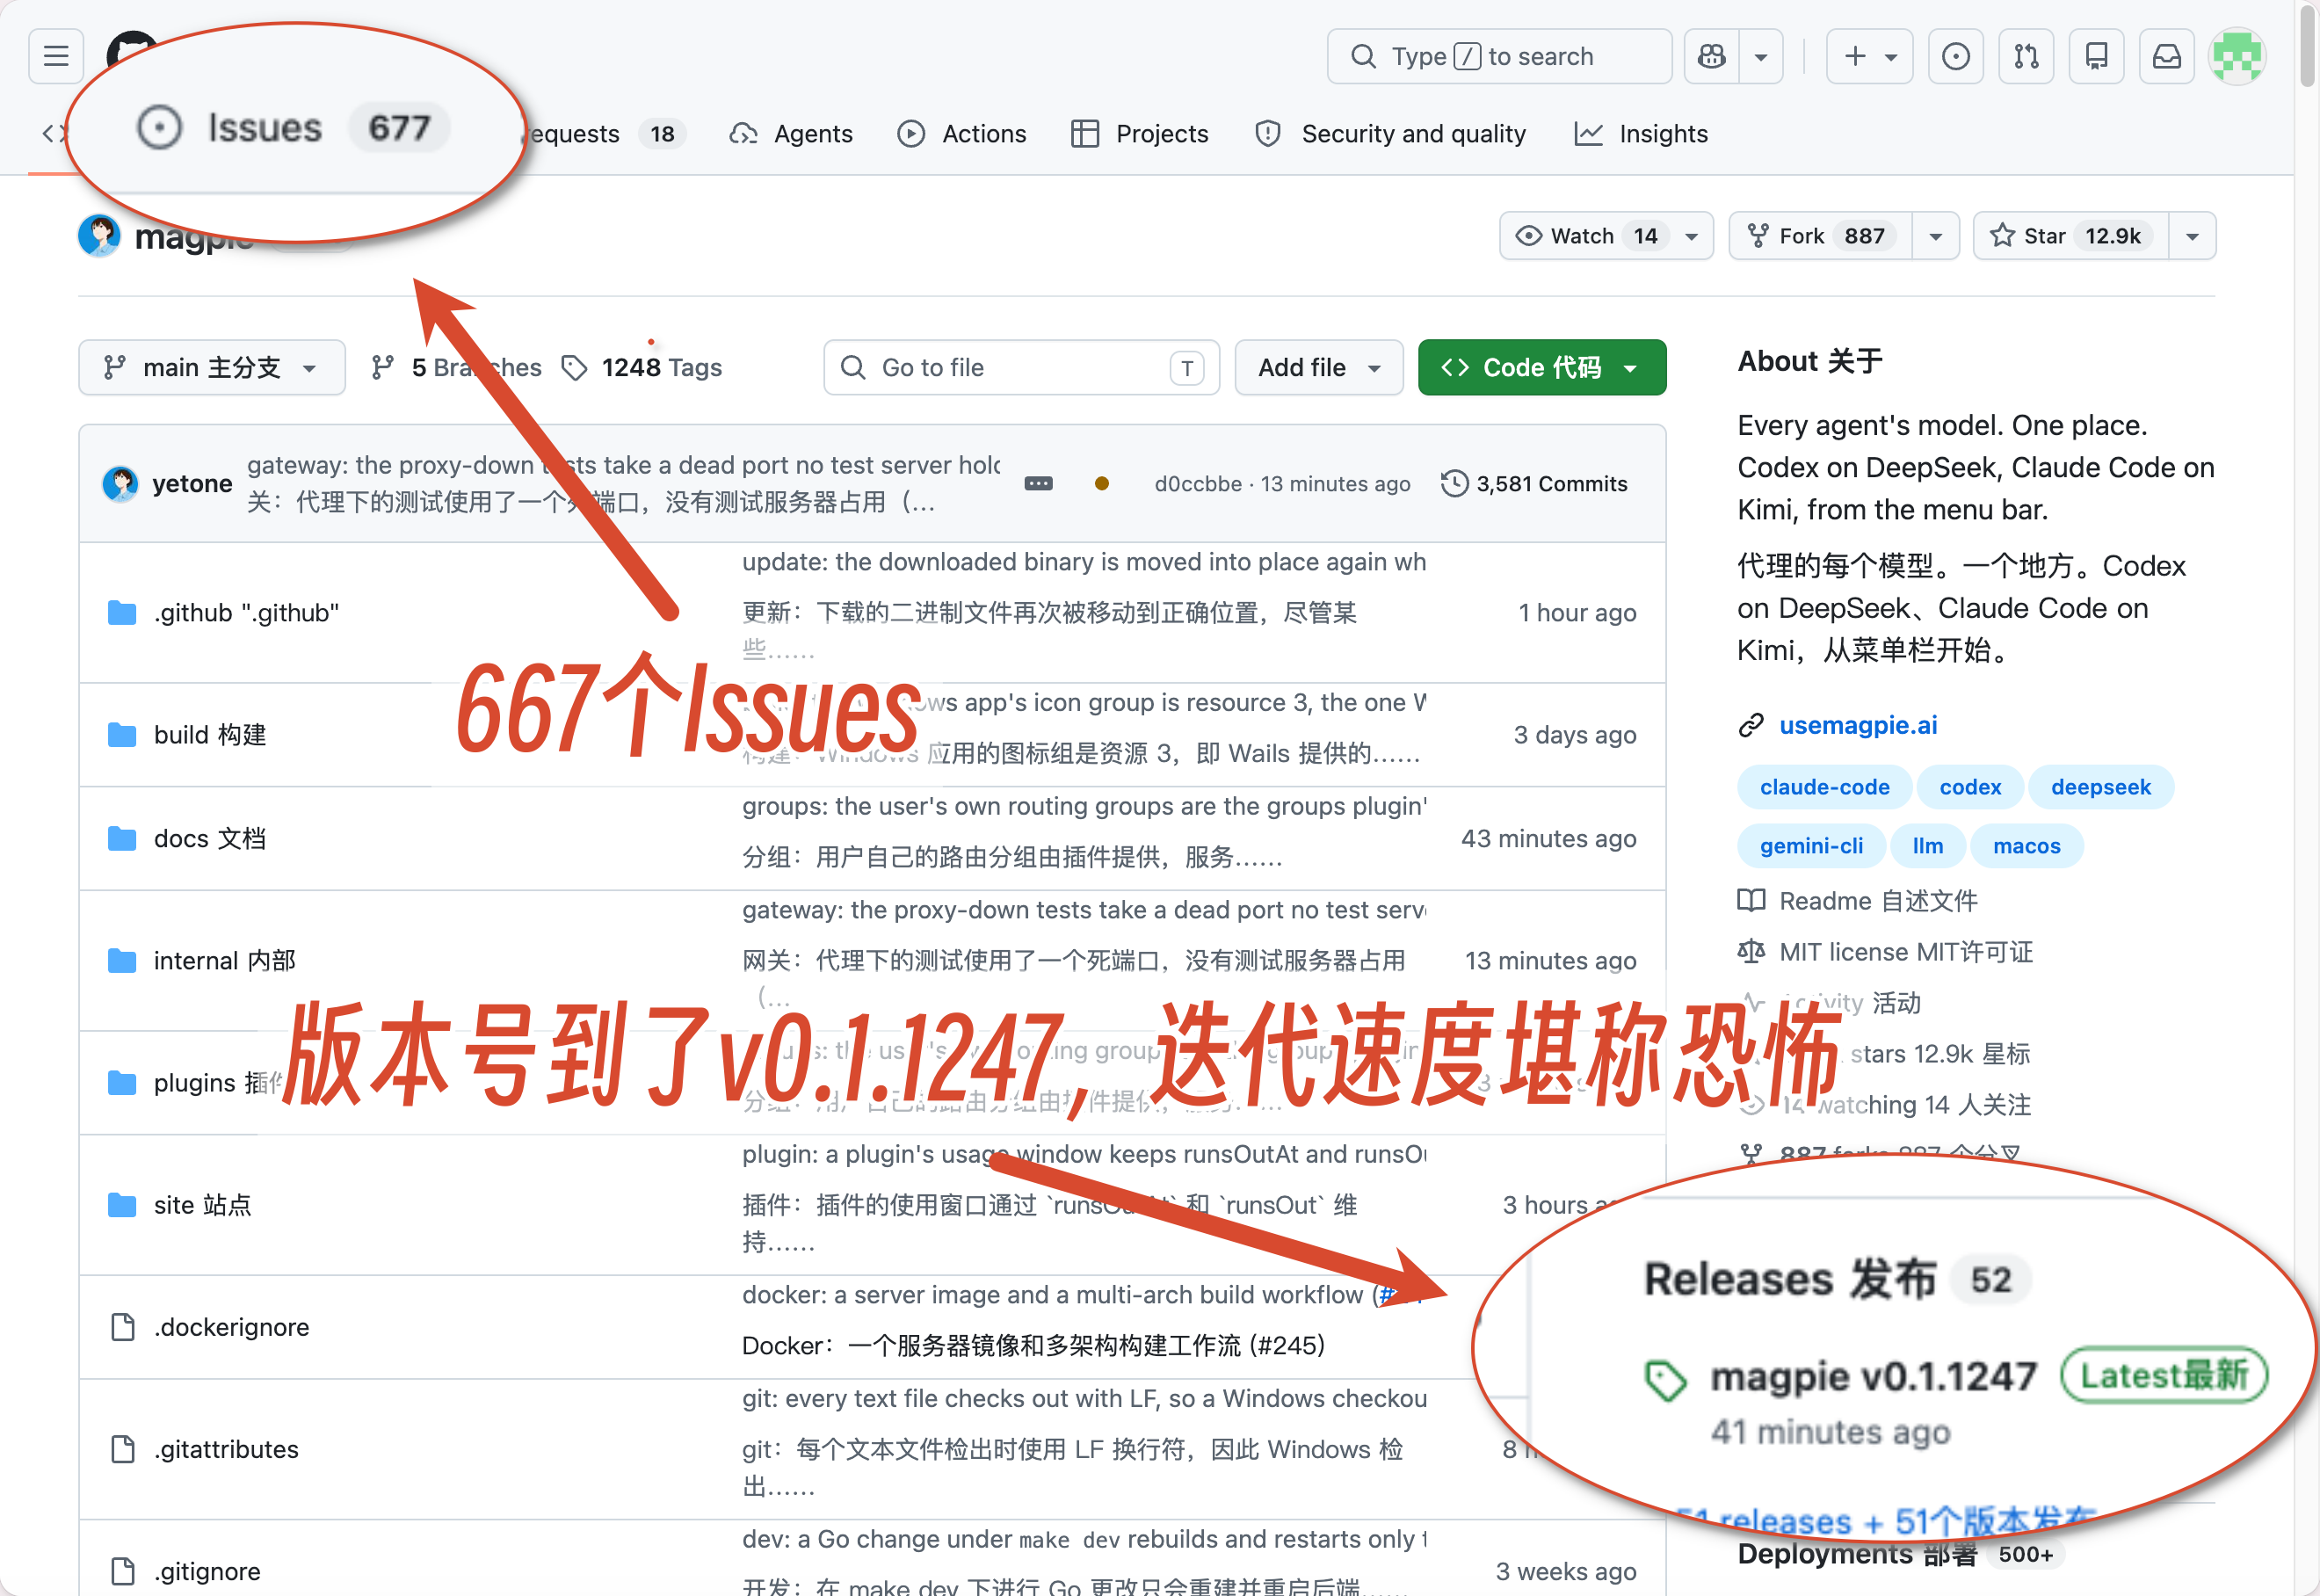Image resolution: width=2320 pixels, height=1596 pixels.
Task: Switch to the Actions tab
Action: (962, 133)
